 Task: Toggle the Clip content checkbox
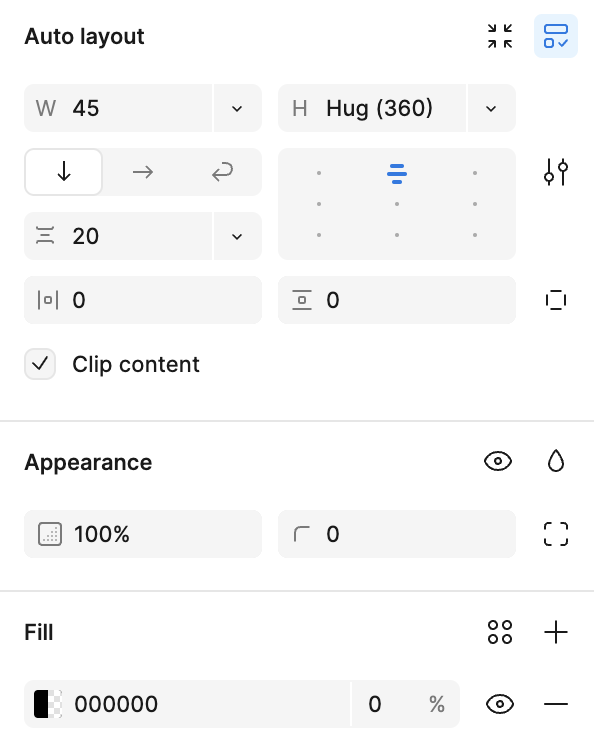[40, 364]
